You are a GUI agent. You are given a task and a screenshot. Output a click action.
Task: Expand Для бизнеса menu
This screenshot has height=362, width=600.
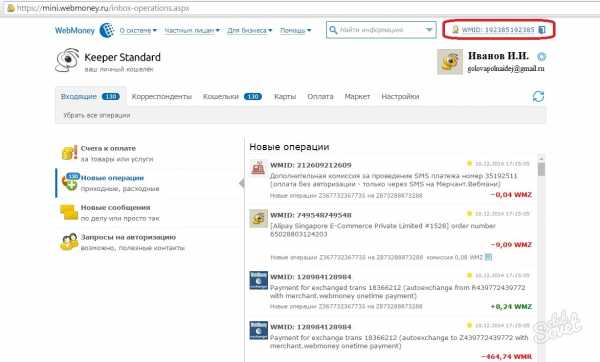coord(249,30)
